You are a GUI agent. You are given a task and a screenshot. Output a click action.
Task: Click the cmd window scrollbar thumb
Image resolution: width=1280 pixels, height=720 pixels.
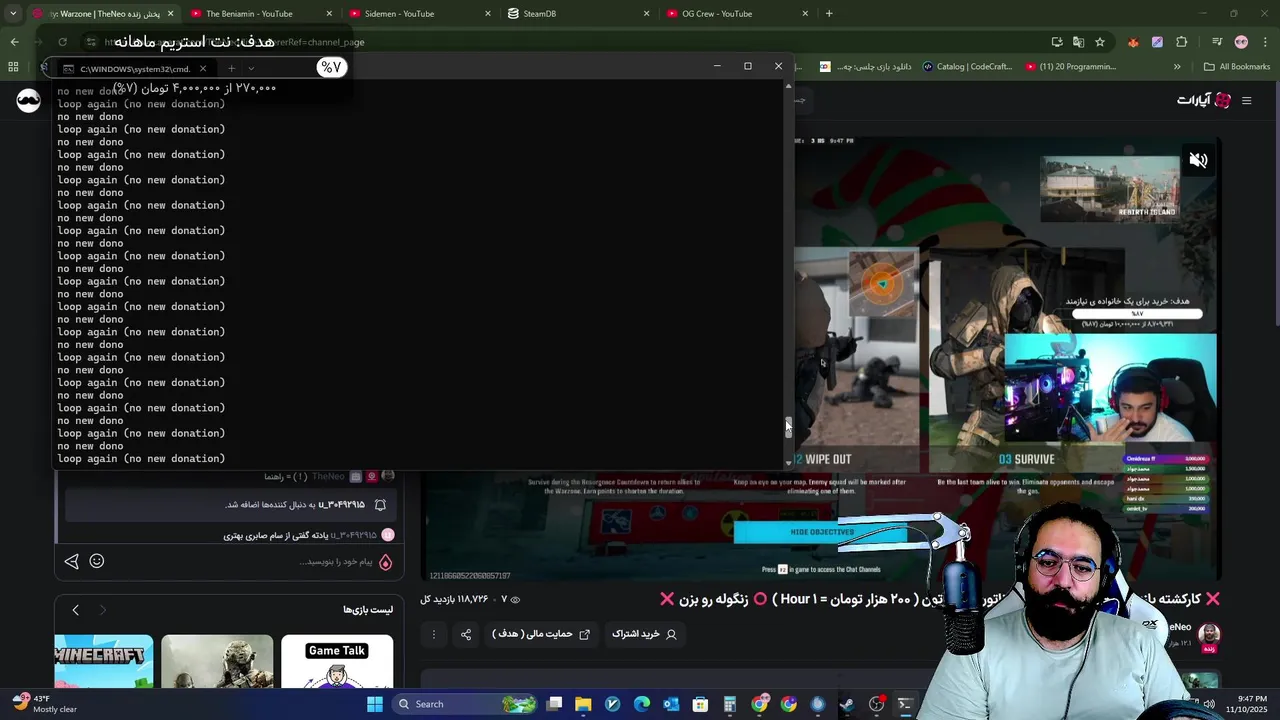click(x=788, y=427)
